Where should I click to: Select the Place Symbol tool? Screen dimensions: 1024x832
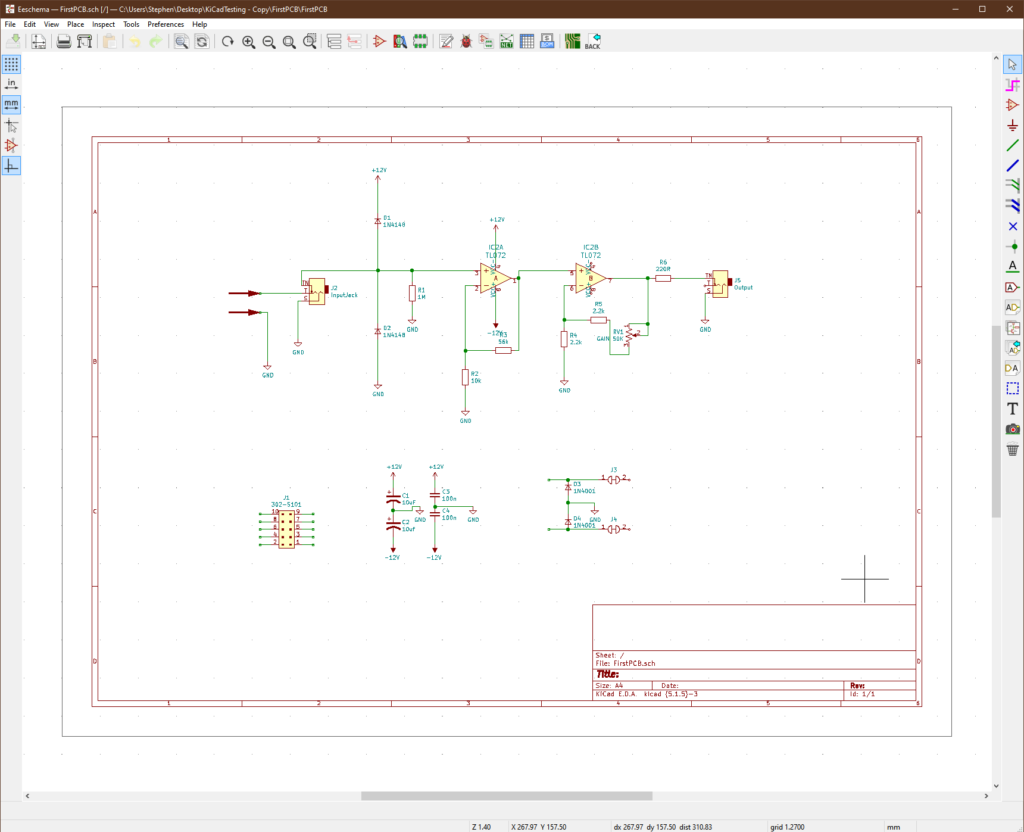click(1012, 104)
